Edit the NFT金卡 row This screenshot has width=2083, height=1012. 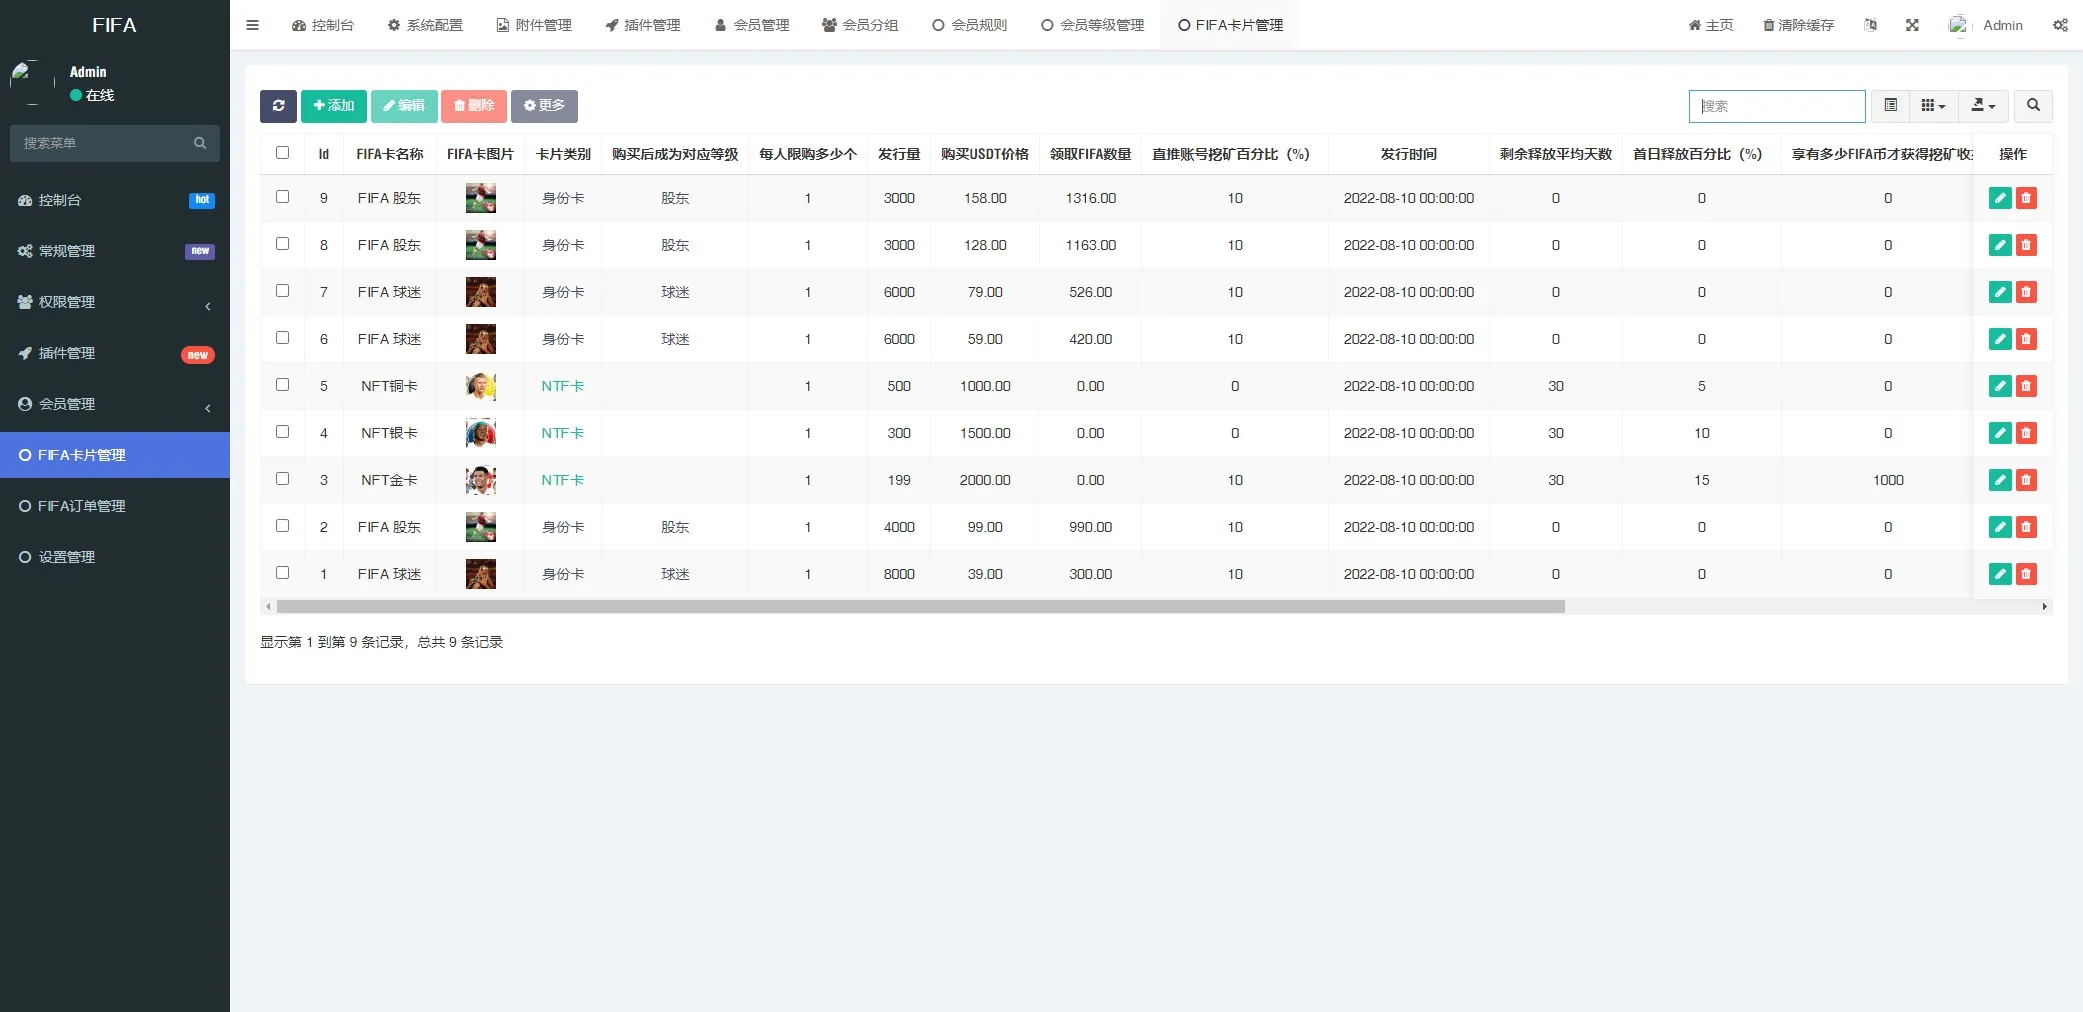2000,480
